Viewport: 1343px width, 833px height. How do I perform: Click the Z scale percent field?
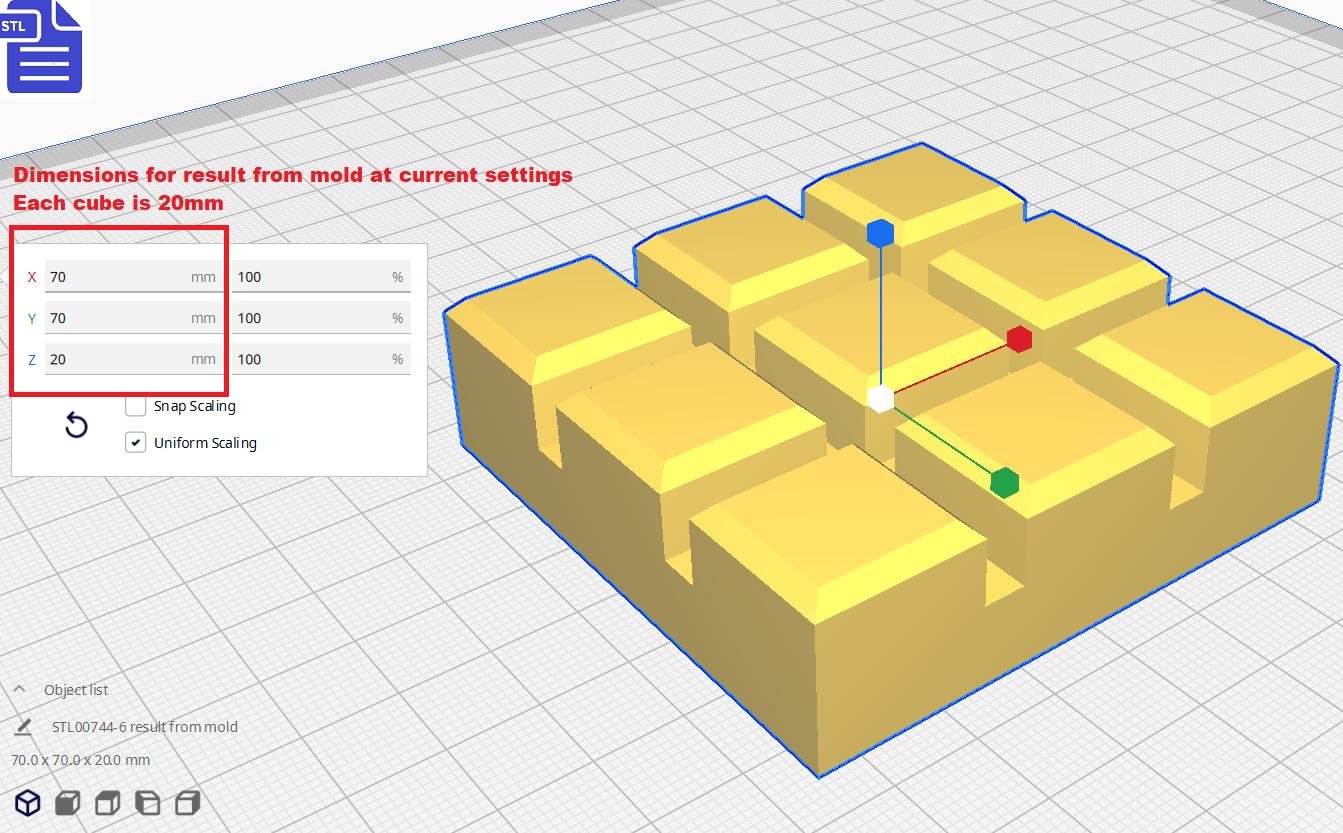tap(321, 359)
